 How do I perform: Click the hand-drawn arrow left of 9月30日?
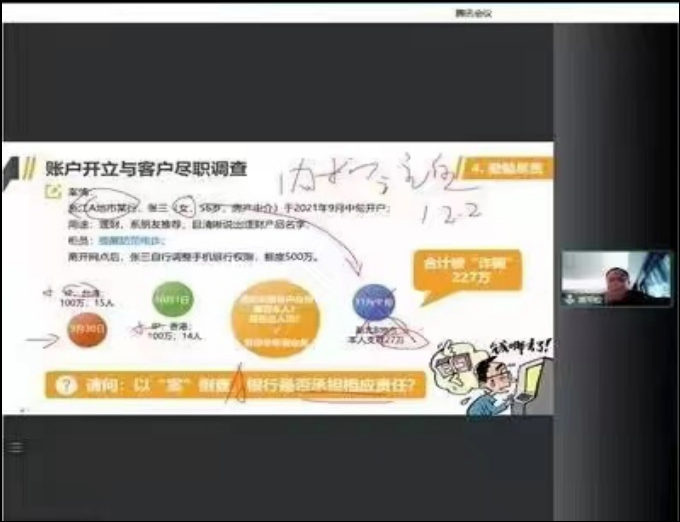coord(41,340)
